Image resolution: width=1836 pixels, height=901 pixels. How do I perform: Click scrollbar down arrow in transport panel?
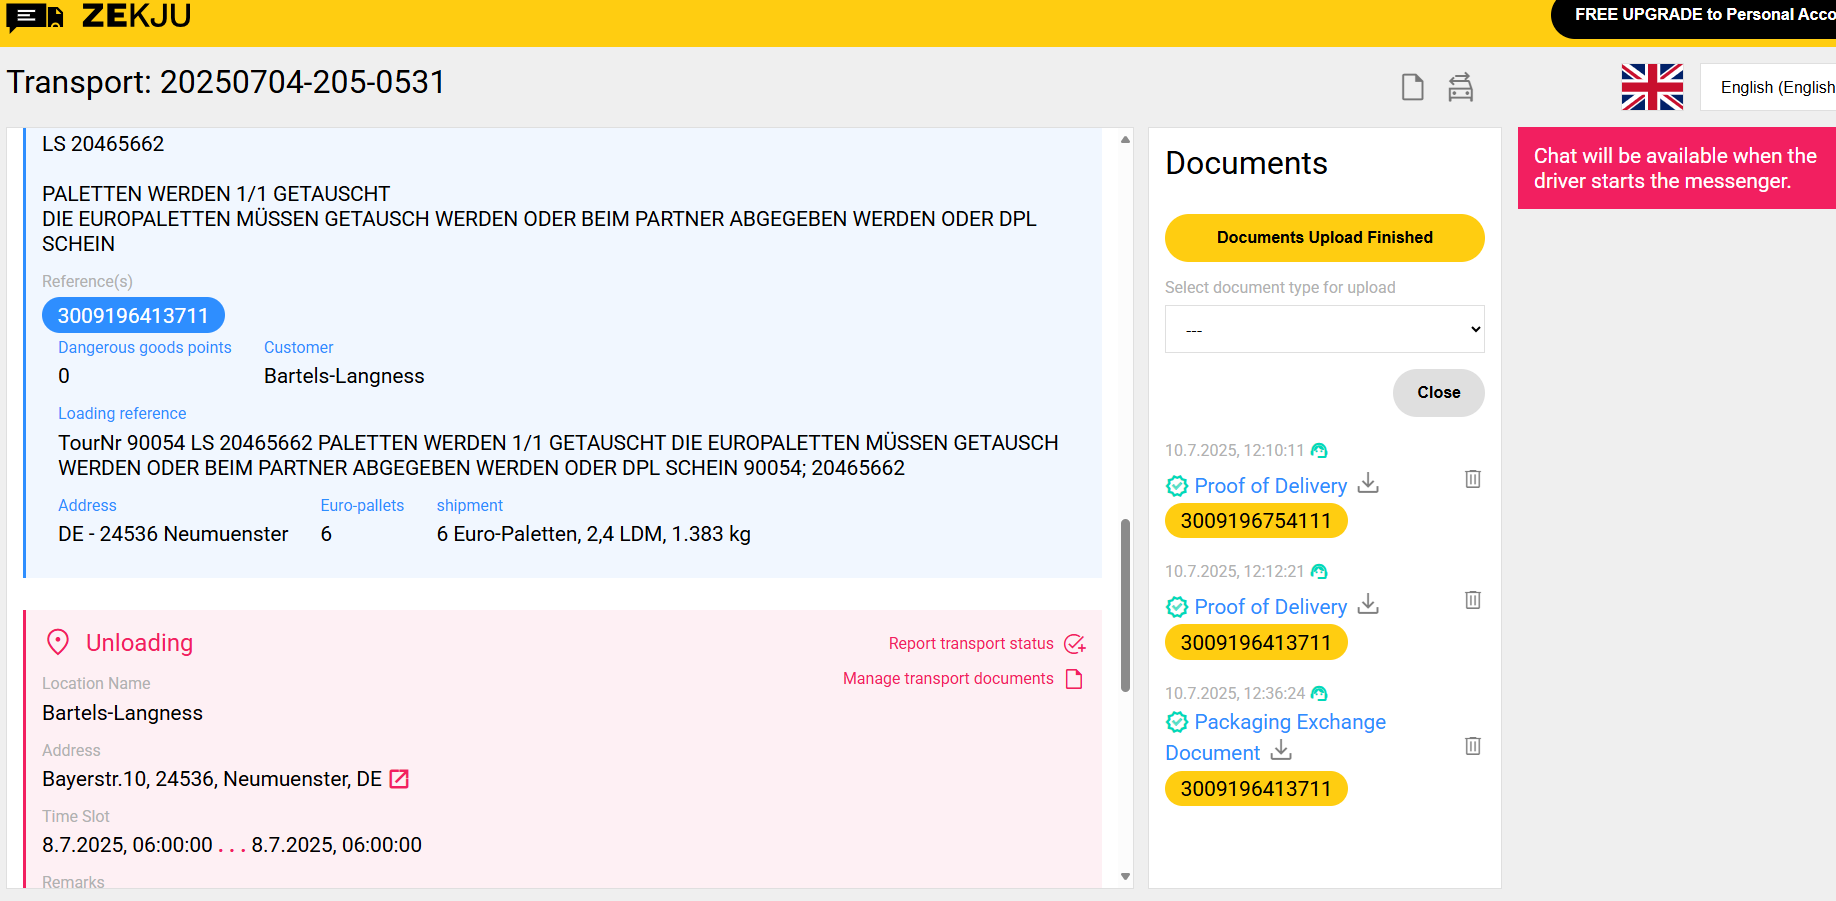click(x=1125, y=877)
